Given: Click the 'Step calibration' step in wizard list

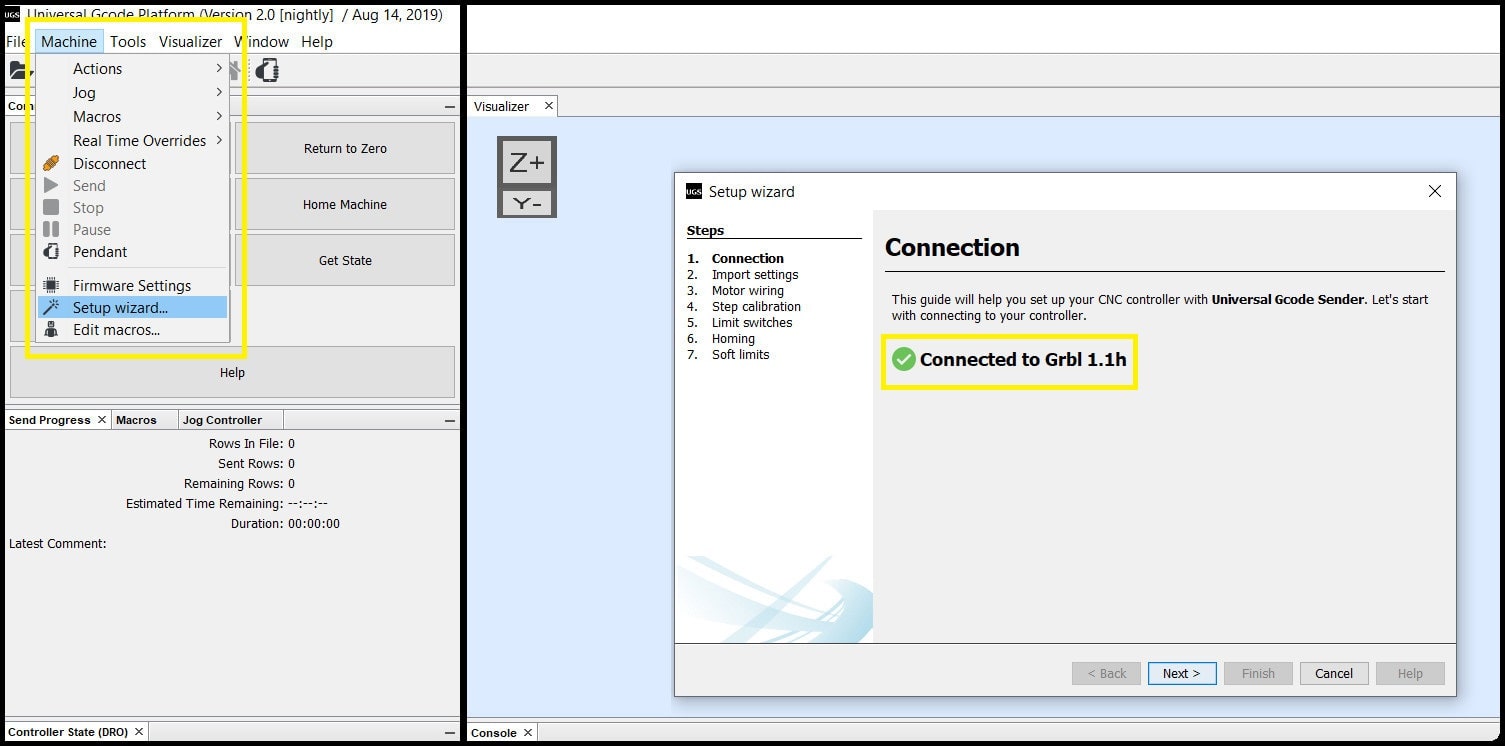Looking at the screenshot, I should pyautogui.click(x=756, y=307).
